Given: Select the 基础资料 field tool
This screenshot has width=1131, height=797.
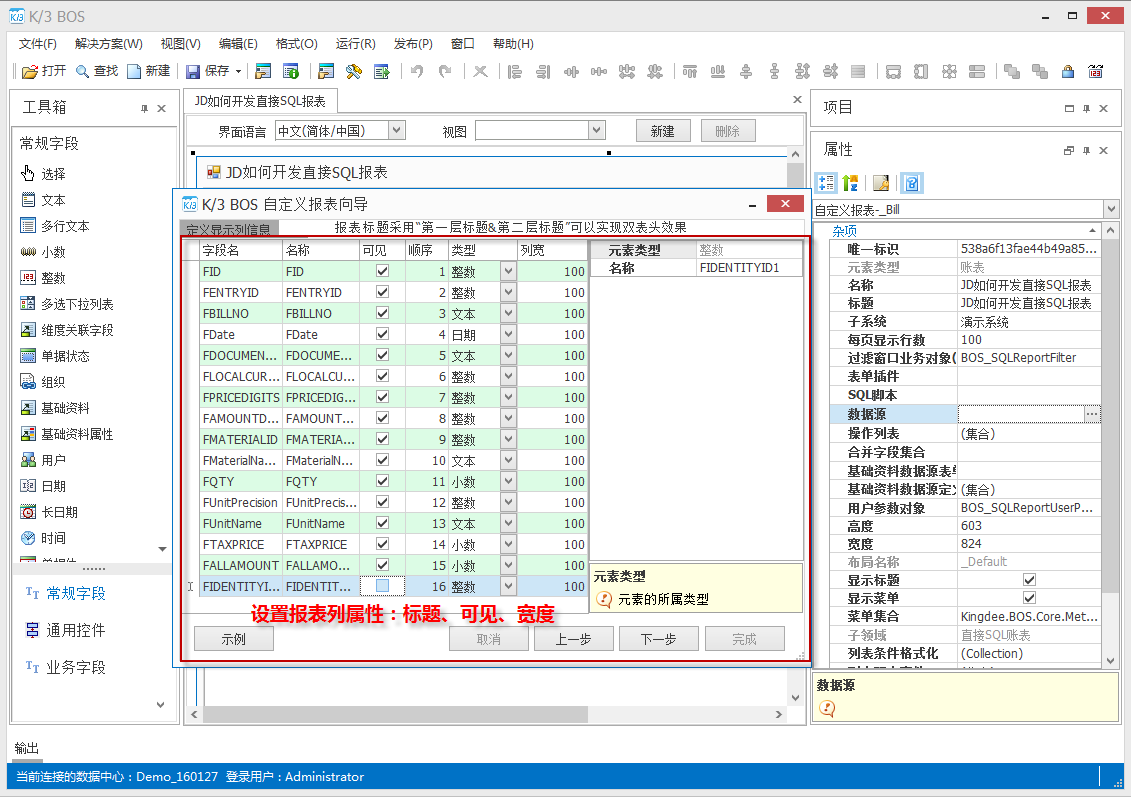Looking at the screenshot, I should [x=55, y=408].
